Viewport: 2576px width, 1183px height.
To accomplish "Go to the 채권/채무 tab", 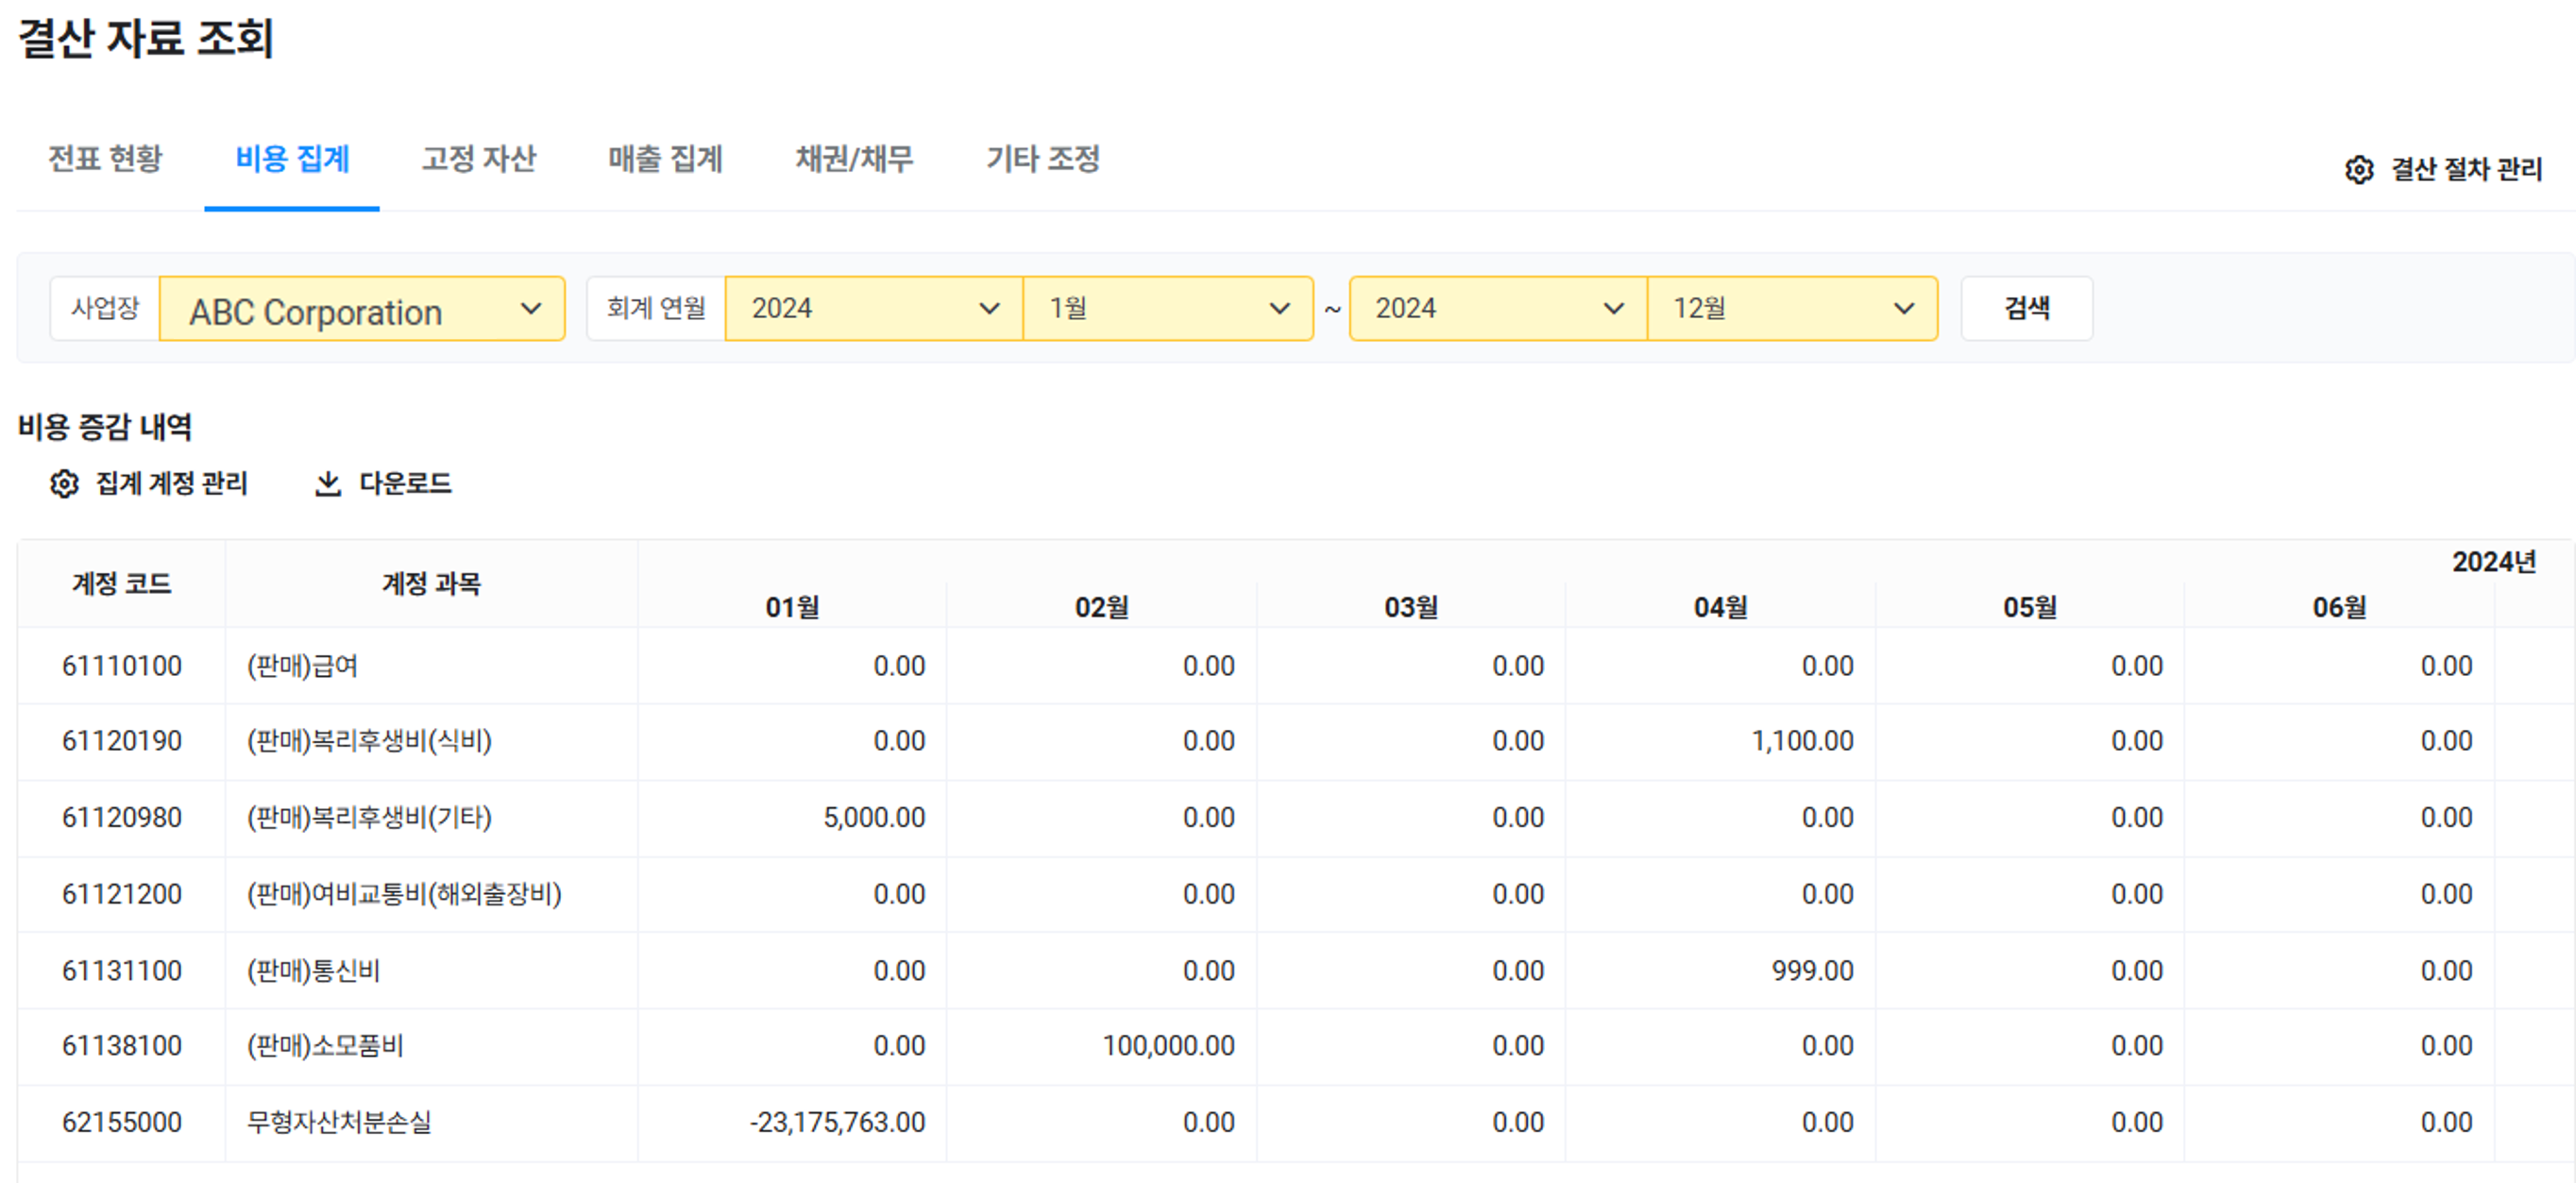I will (854, 159).
